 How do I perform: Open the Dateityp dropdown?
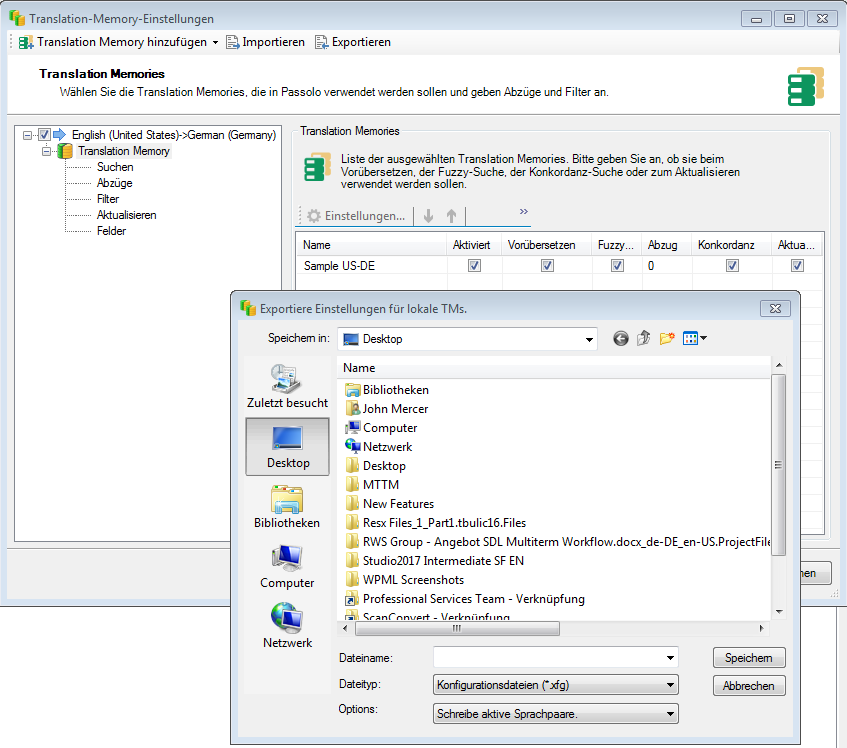click(670, 686)
